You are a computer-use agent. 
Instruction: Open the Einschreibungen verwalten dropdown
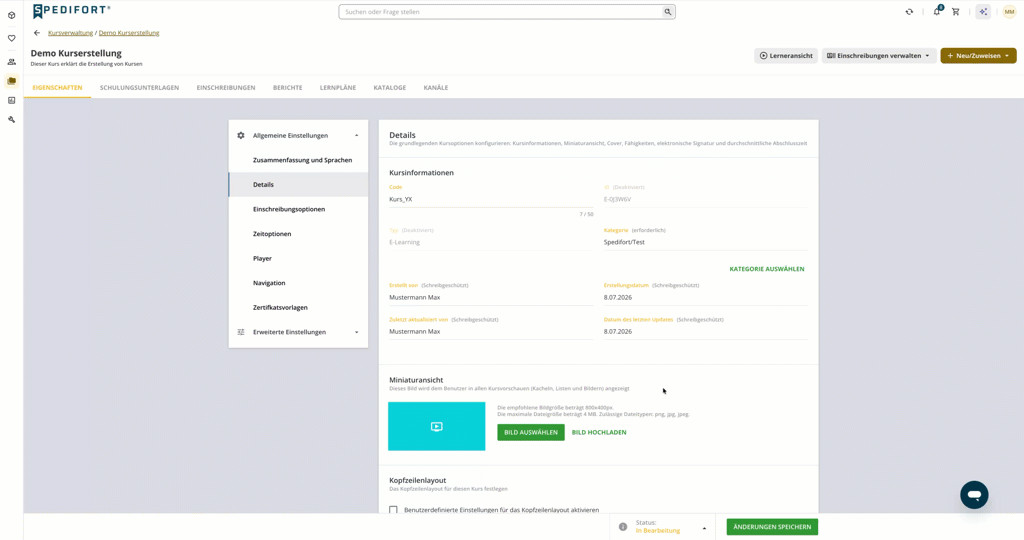[x=878, y=56]
